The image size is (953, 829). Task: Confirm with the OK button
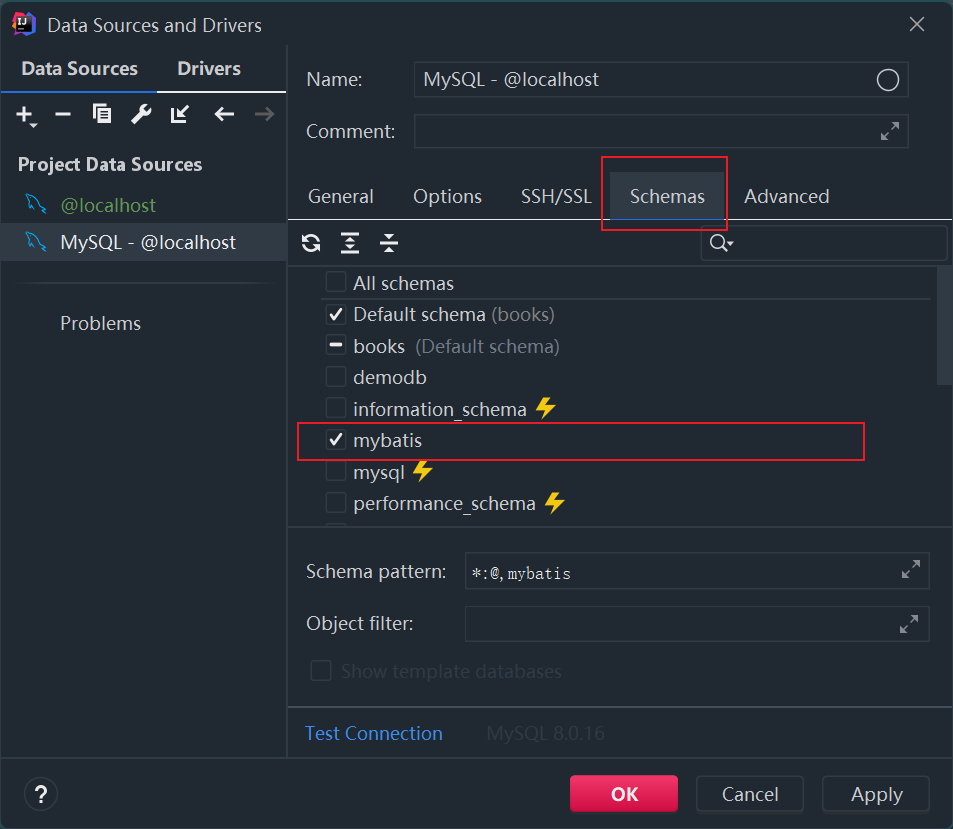(x=624, y=794)
